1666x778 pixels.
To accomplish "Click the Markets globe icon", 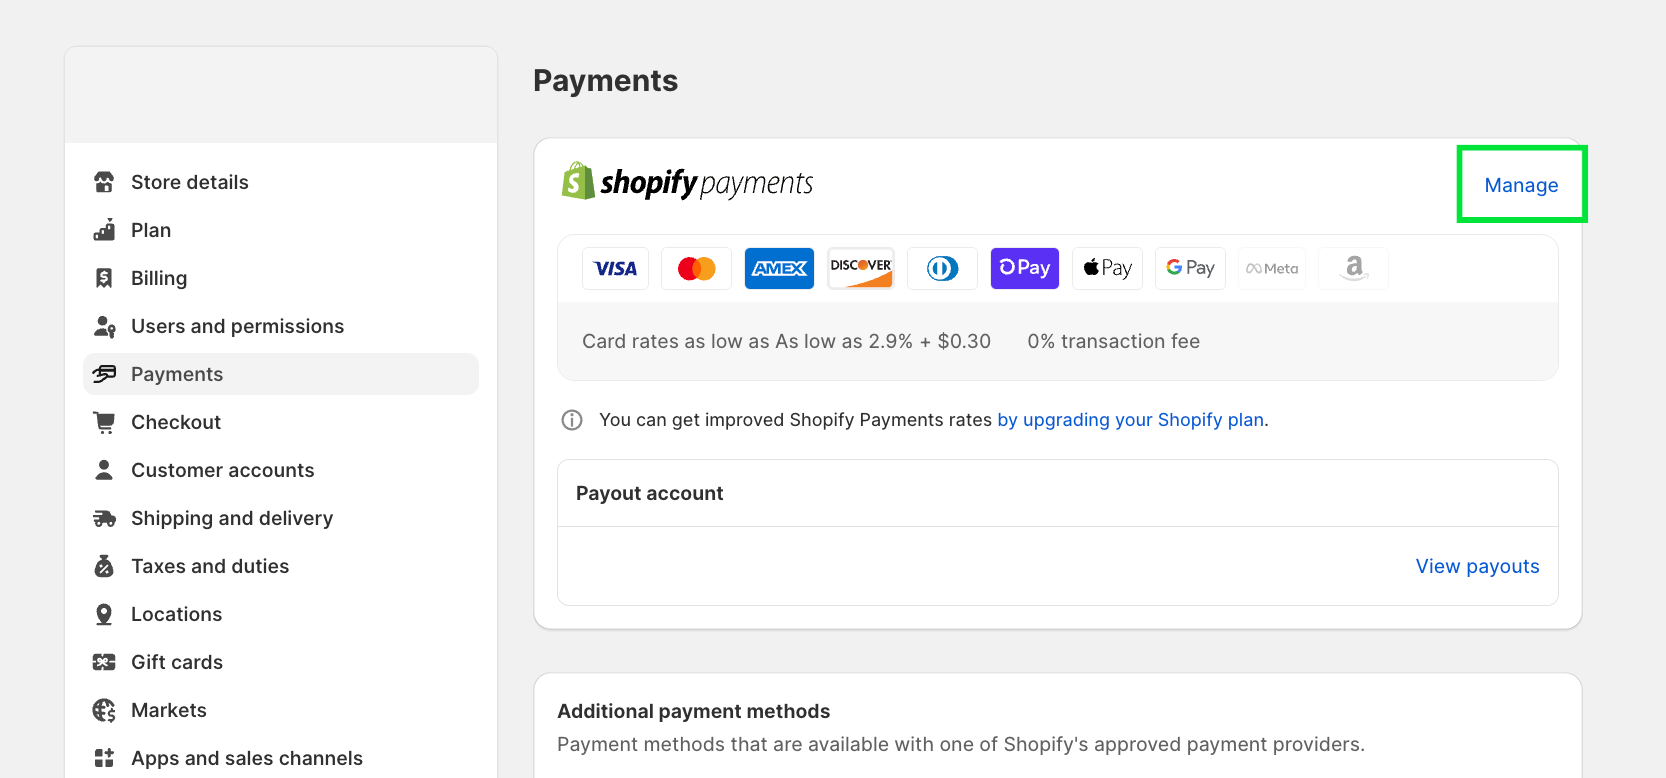I will pos(104,710).
